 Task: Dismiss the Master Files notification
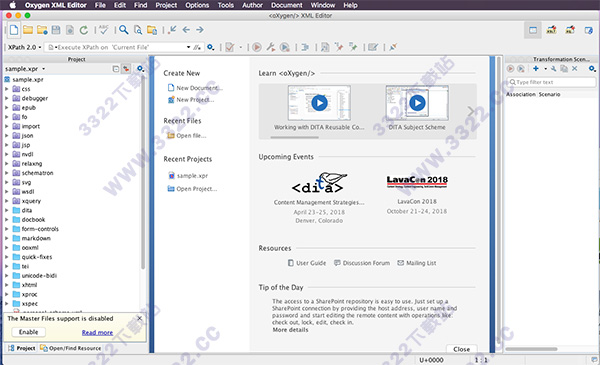pos(140,318)
